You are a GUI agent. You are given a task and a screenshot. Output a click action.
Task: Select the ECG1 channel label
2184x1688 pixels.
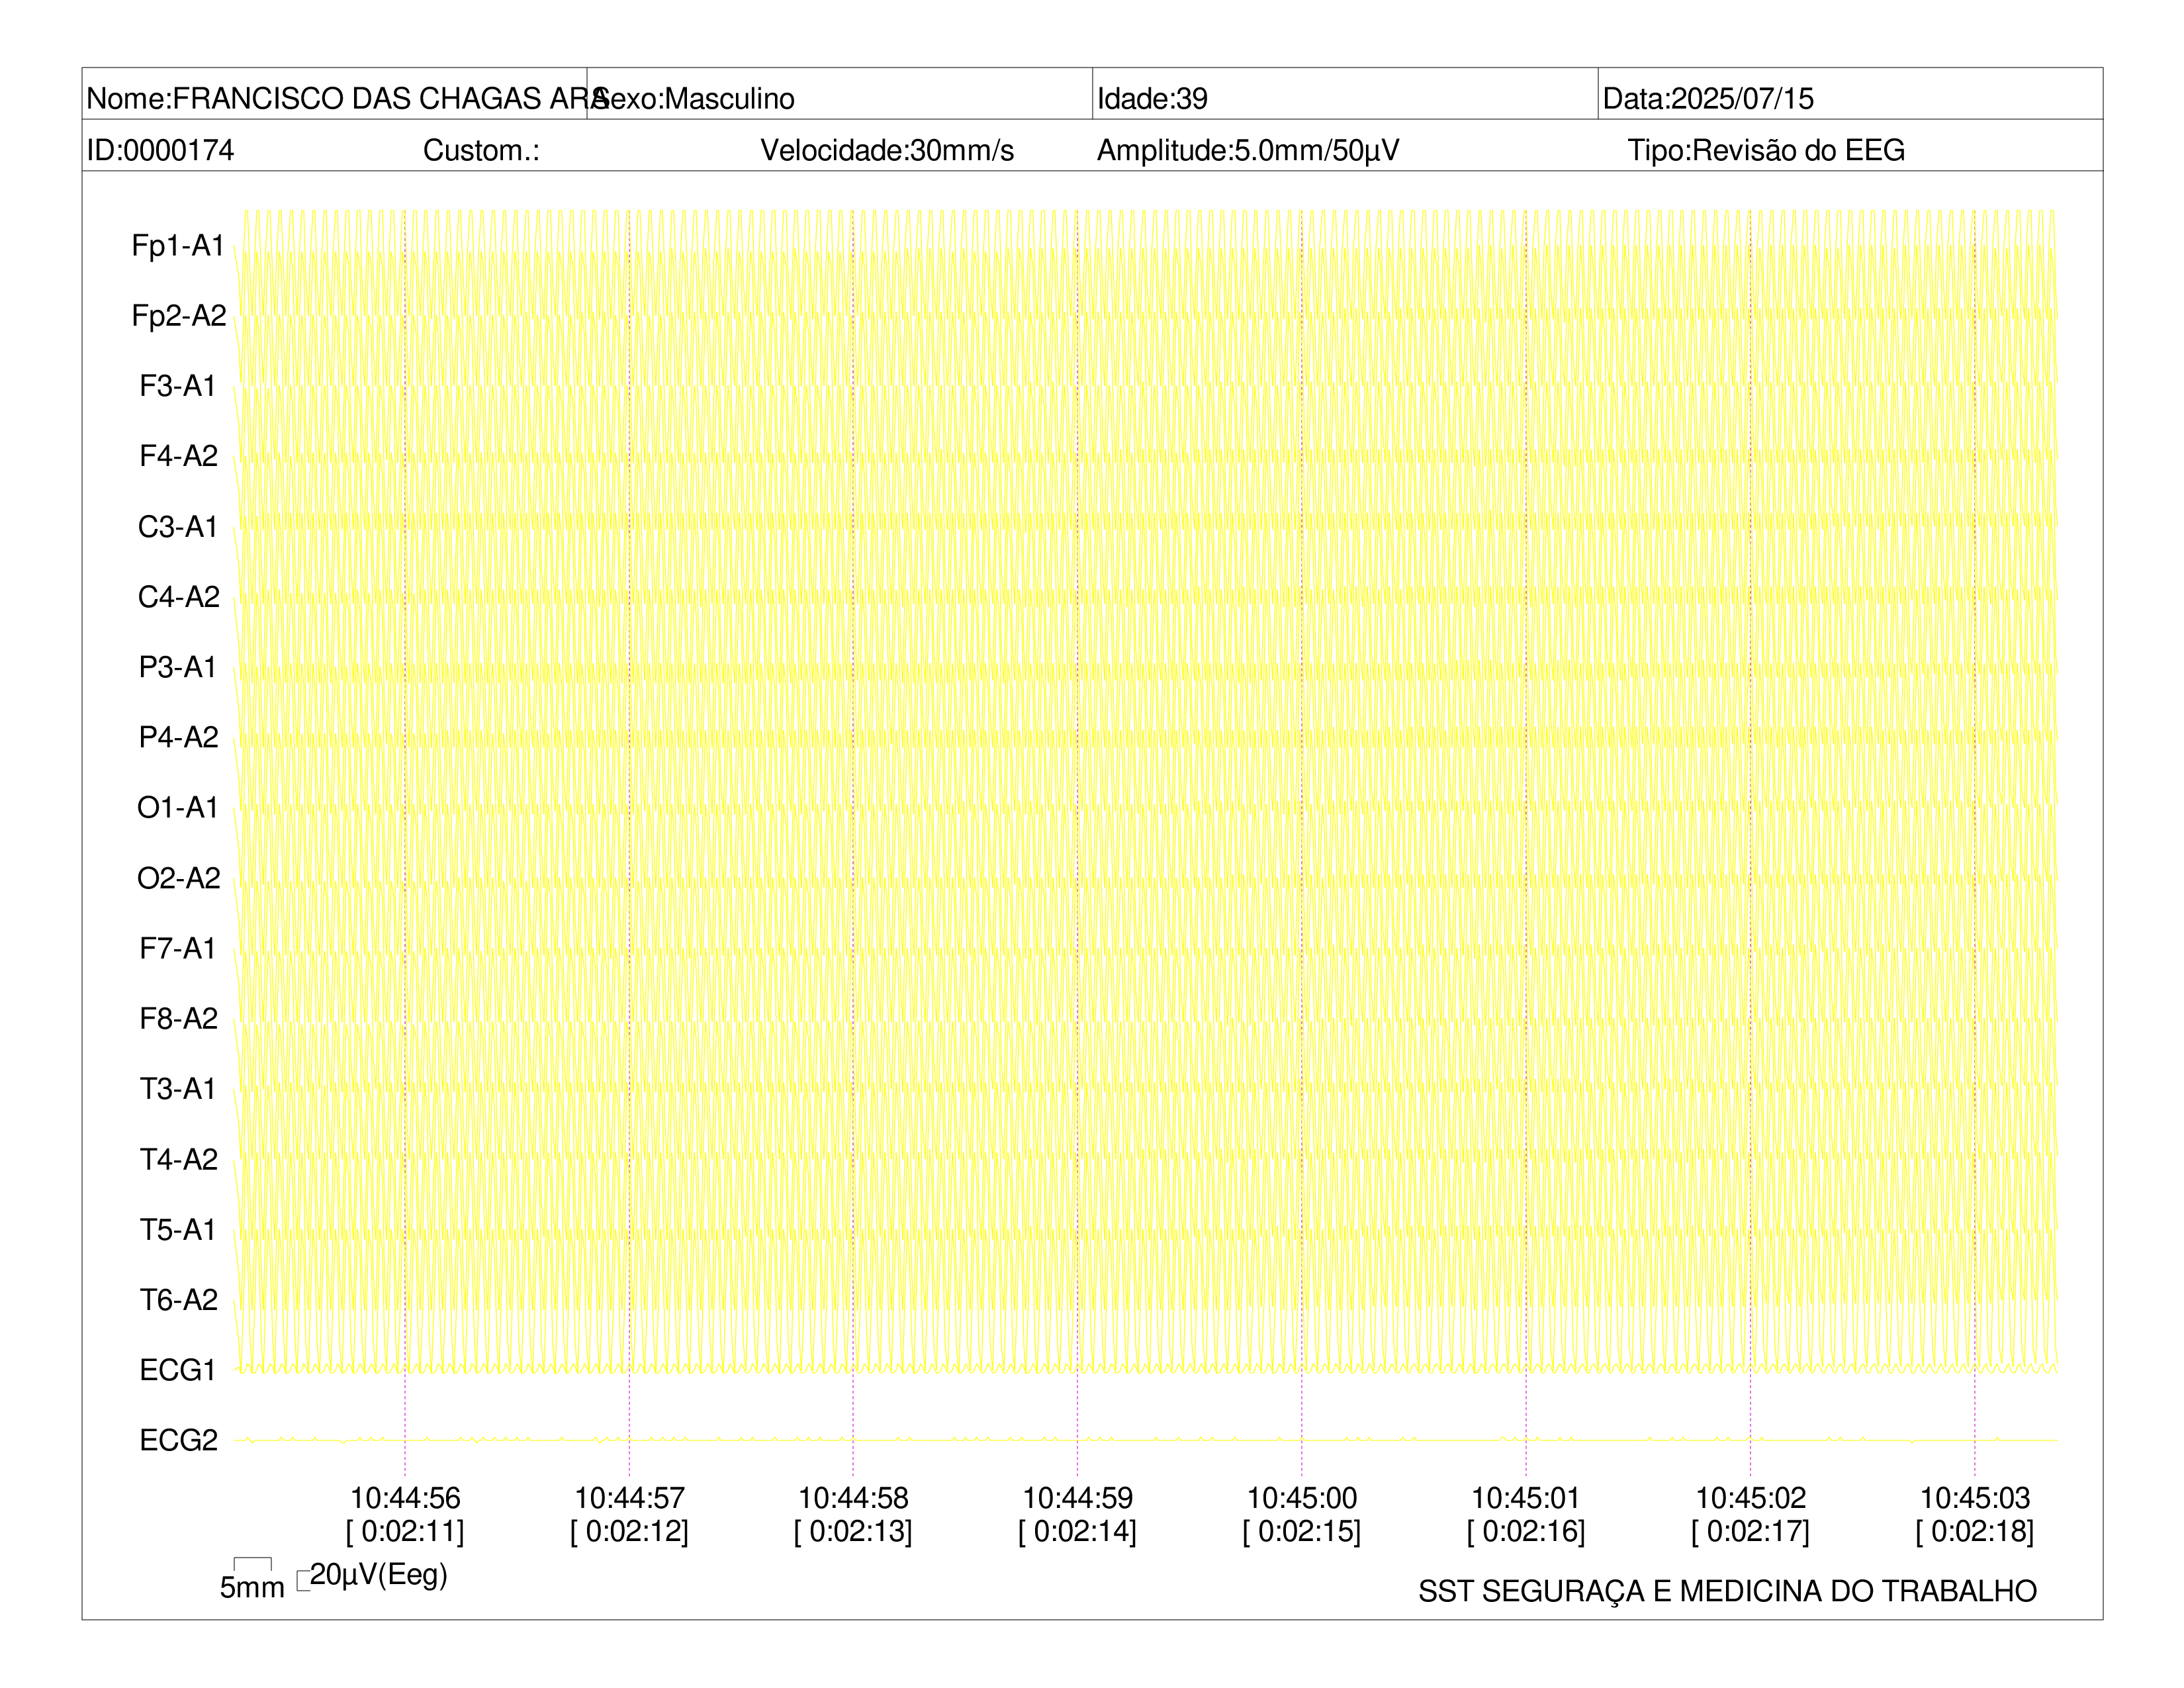click(x=178, y=1370)
